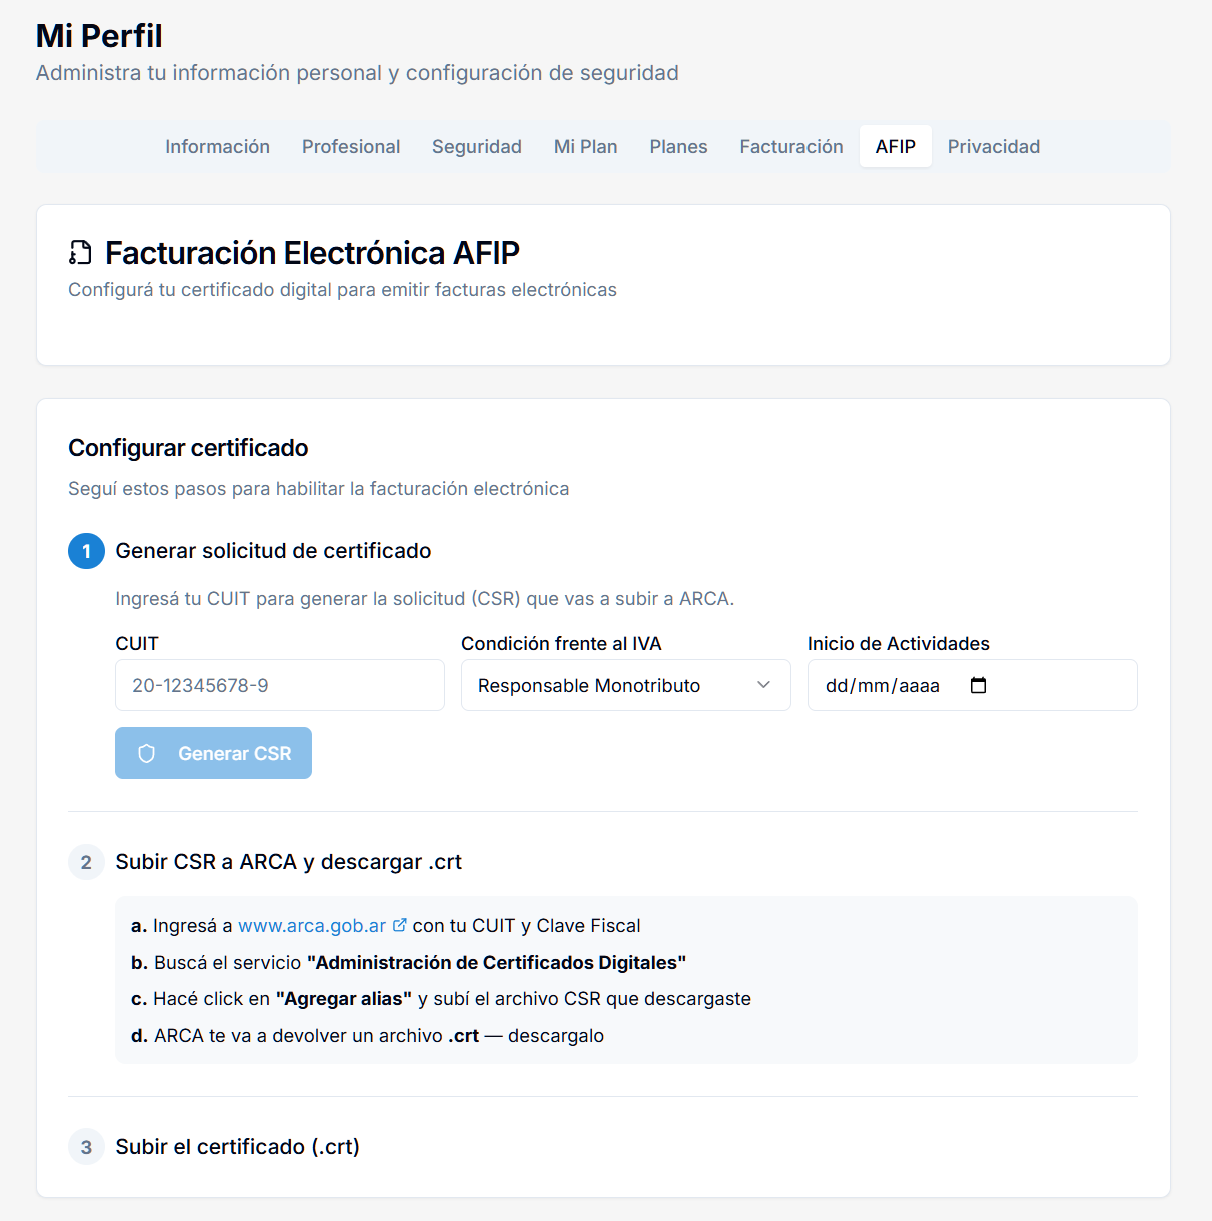1212x1221 pixels.
Task: Select the Privacidad tab
Action: tap(993, 146)
